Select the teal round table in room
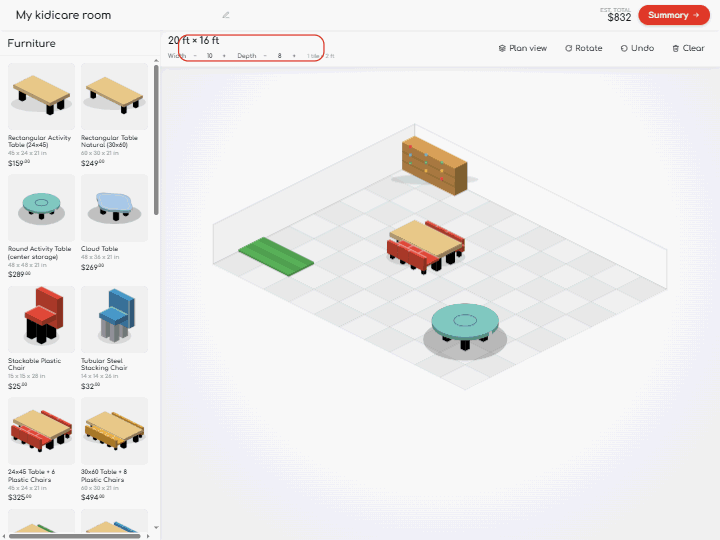The height and width of the screenshot is (540, 720). click(x=465, y=326)
